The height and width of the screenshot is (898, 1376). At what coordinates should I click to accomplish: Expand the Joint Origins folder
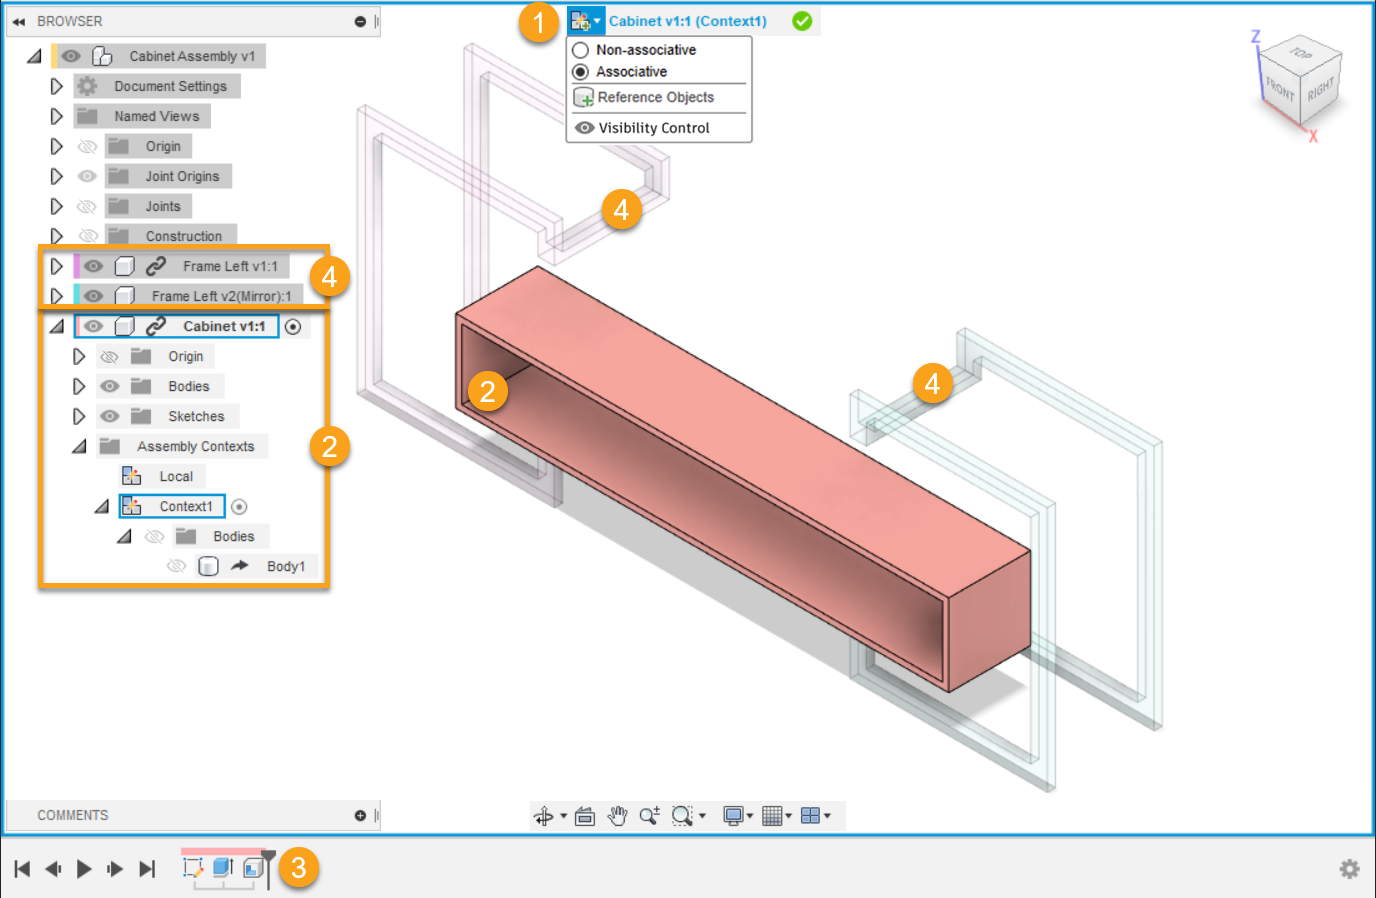57,176
